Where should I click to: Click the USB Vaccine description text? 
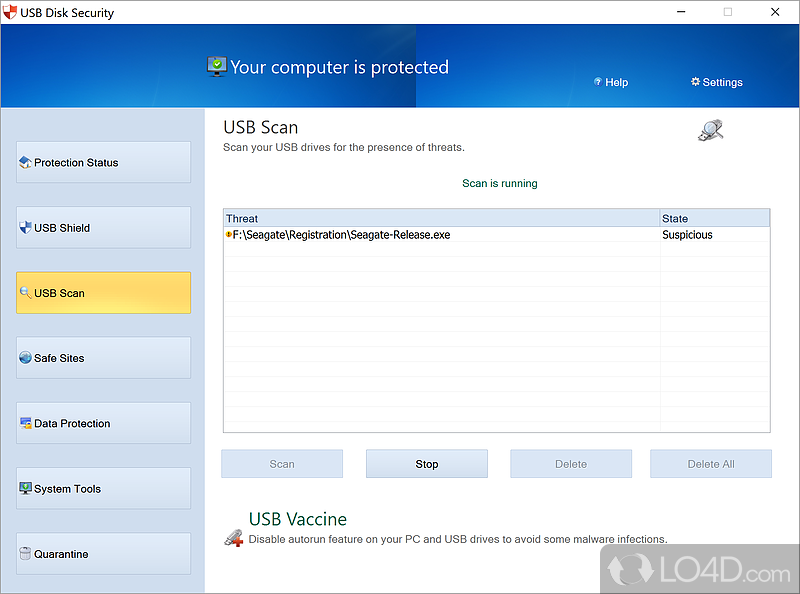(x=458, y=539)
